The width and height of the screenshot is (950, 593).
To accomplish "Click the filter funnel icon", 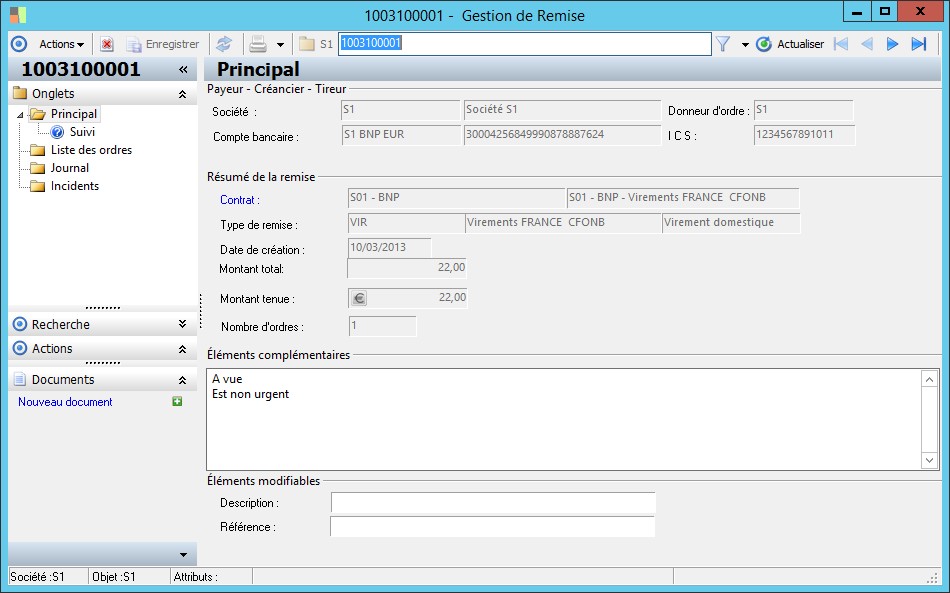I will click(x=723, y=44).
